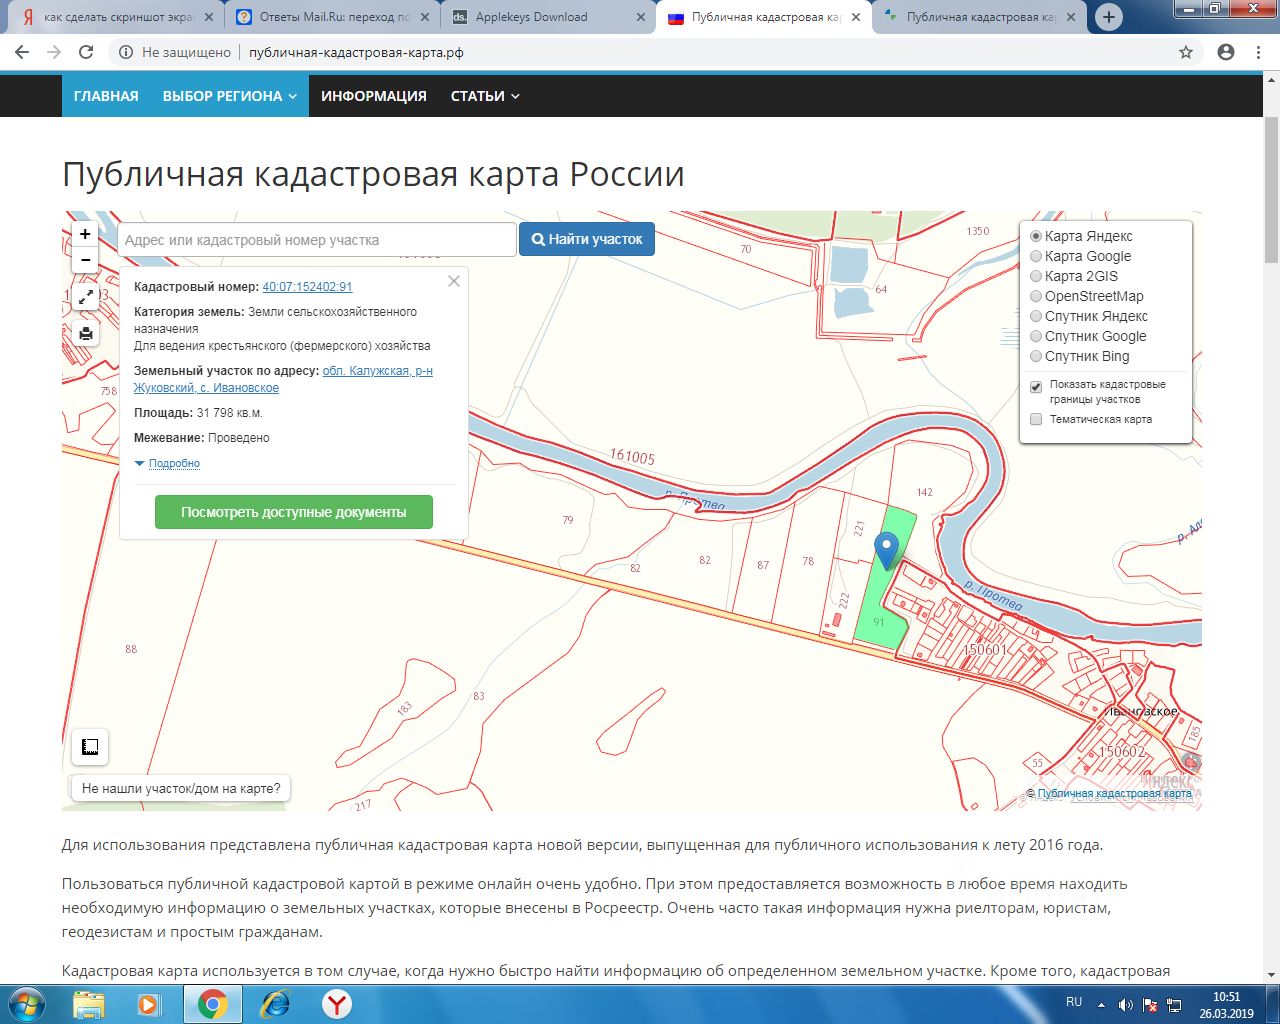Open media player from taskbar
The height and width of the screenshot is (1024, 1280).
coord(150,1004)
